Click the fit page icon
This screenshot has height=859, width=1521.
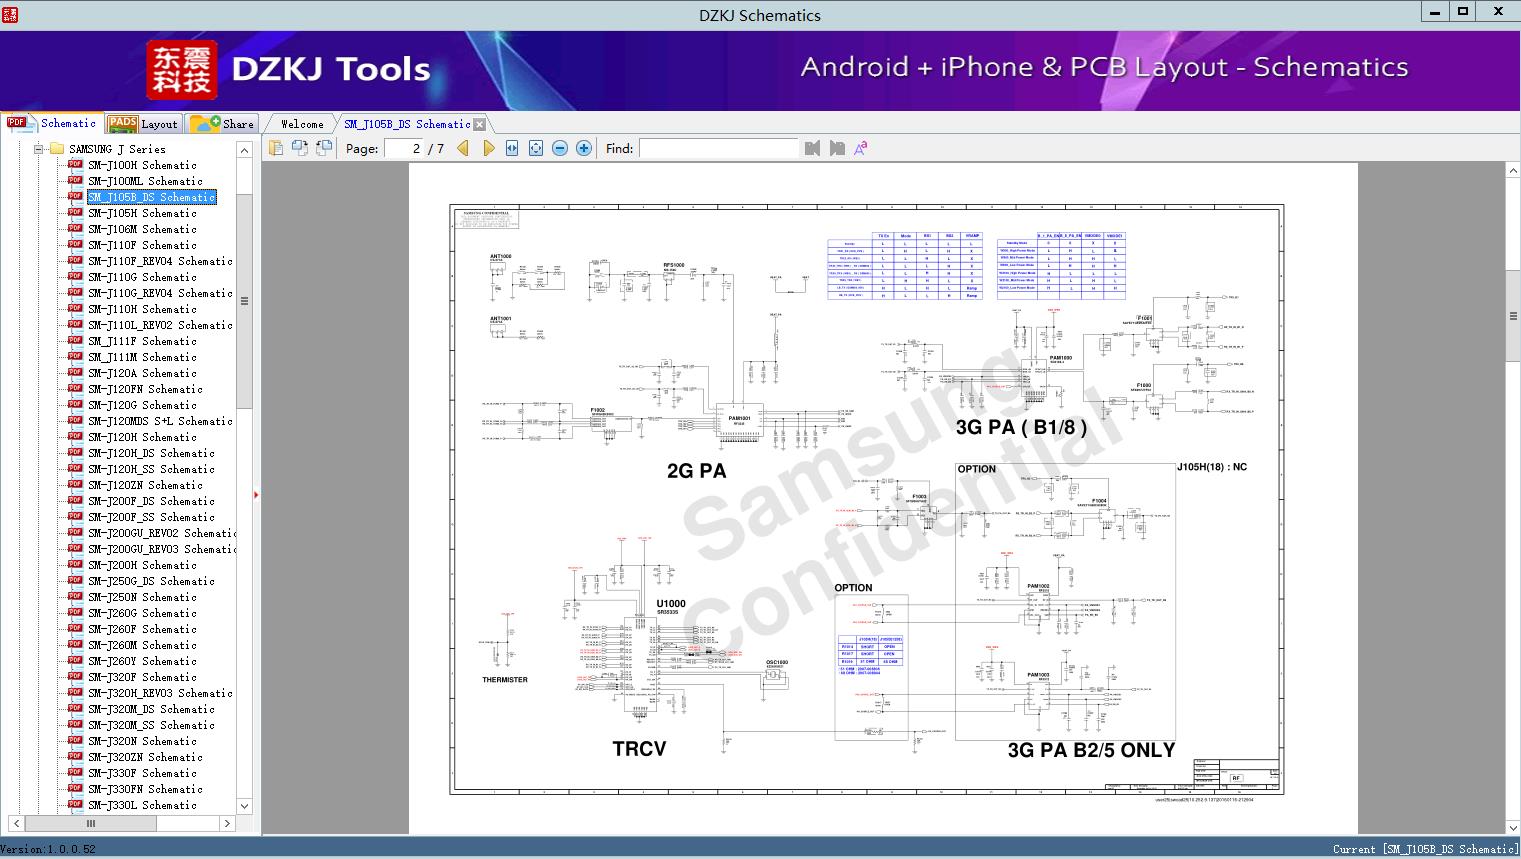(x=536, y=148)
